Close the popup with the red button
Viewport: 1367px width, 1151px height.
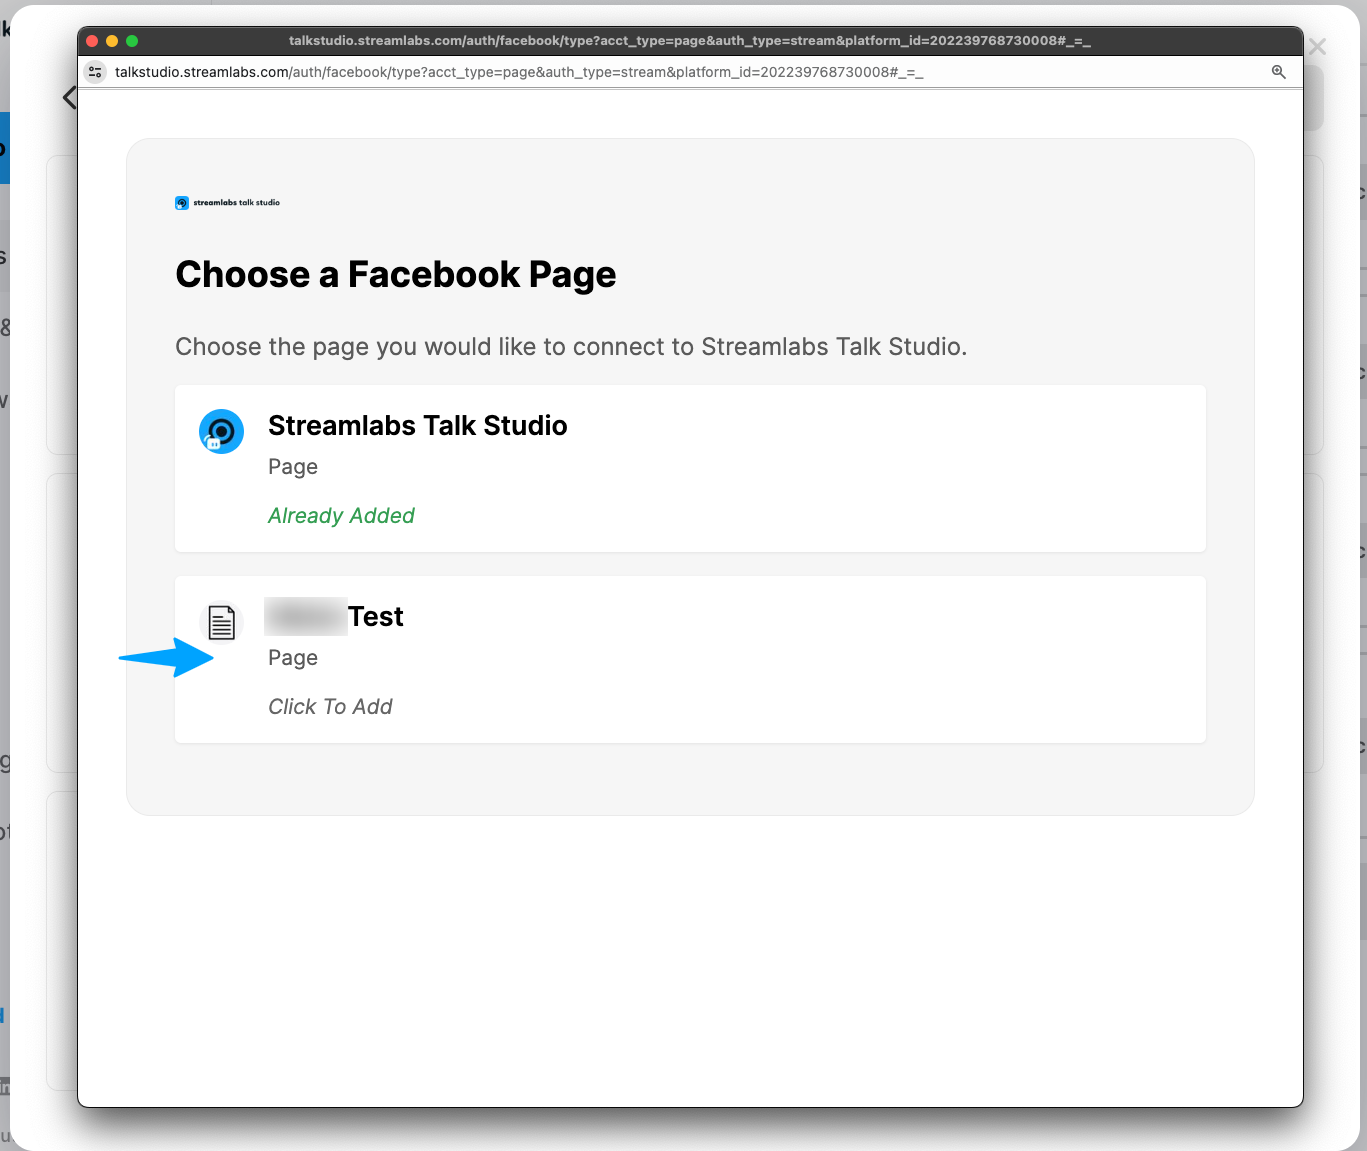(92, 41)
